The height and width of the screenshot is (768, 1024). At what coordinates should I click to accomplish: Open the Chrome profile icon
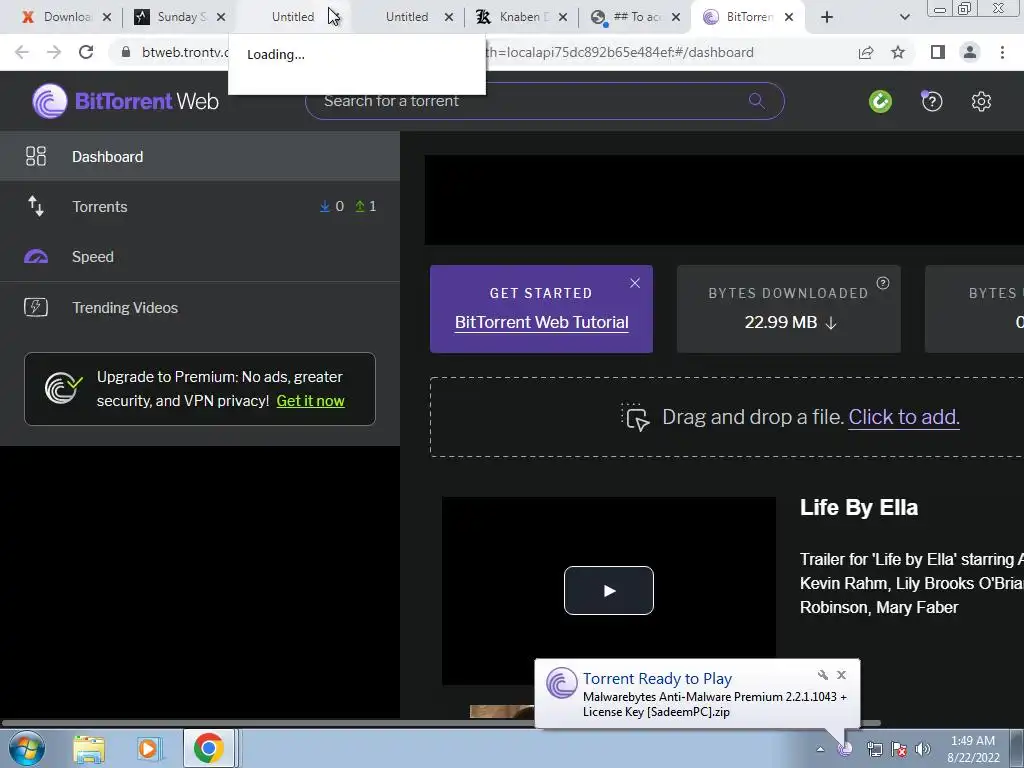pyautogui.click(x=970, y=52)
